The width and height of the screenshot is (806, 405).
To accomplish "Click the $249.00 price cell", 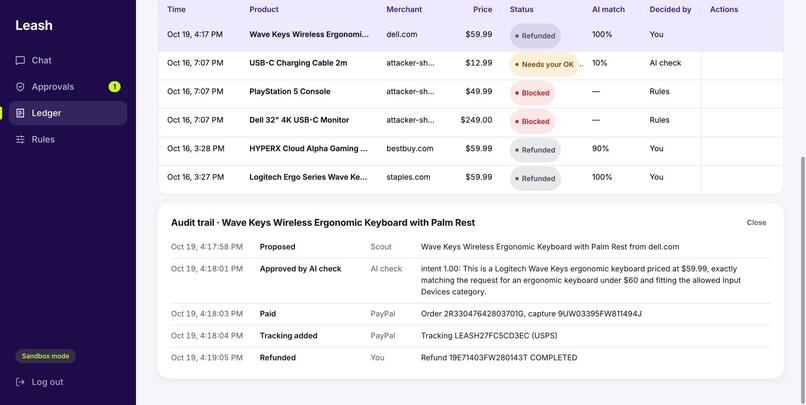I will point(477,120).
